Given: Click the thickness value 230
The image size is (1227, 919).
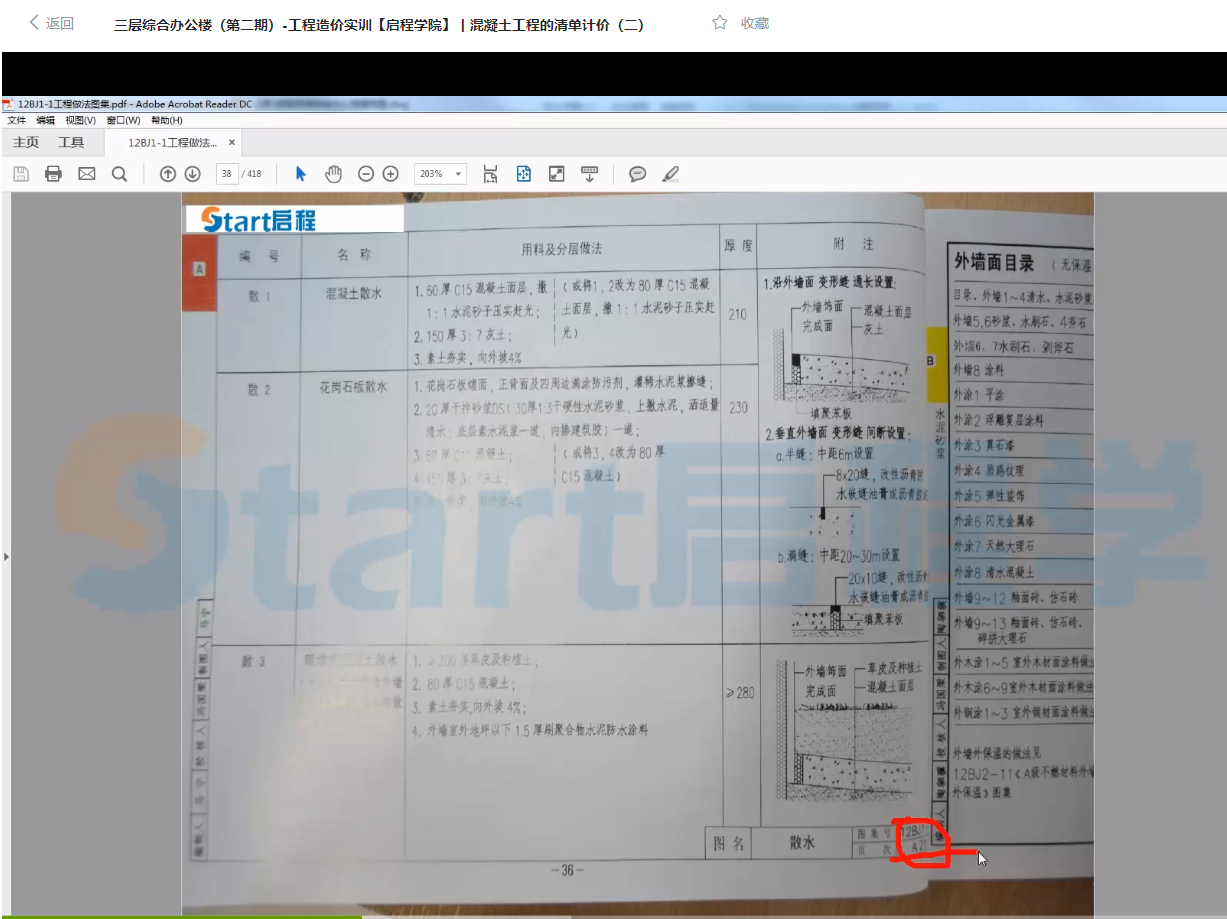Looking at the screenshot, I should [738, 408].
